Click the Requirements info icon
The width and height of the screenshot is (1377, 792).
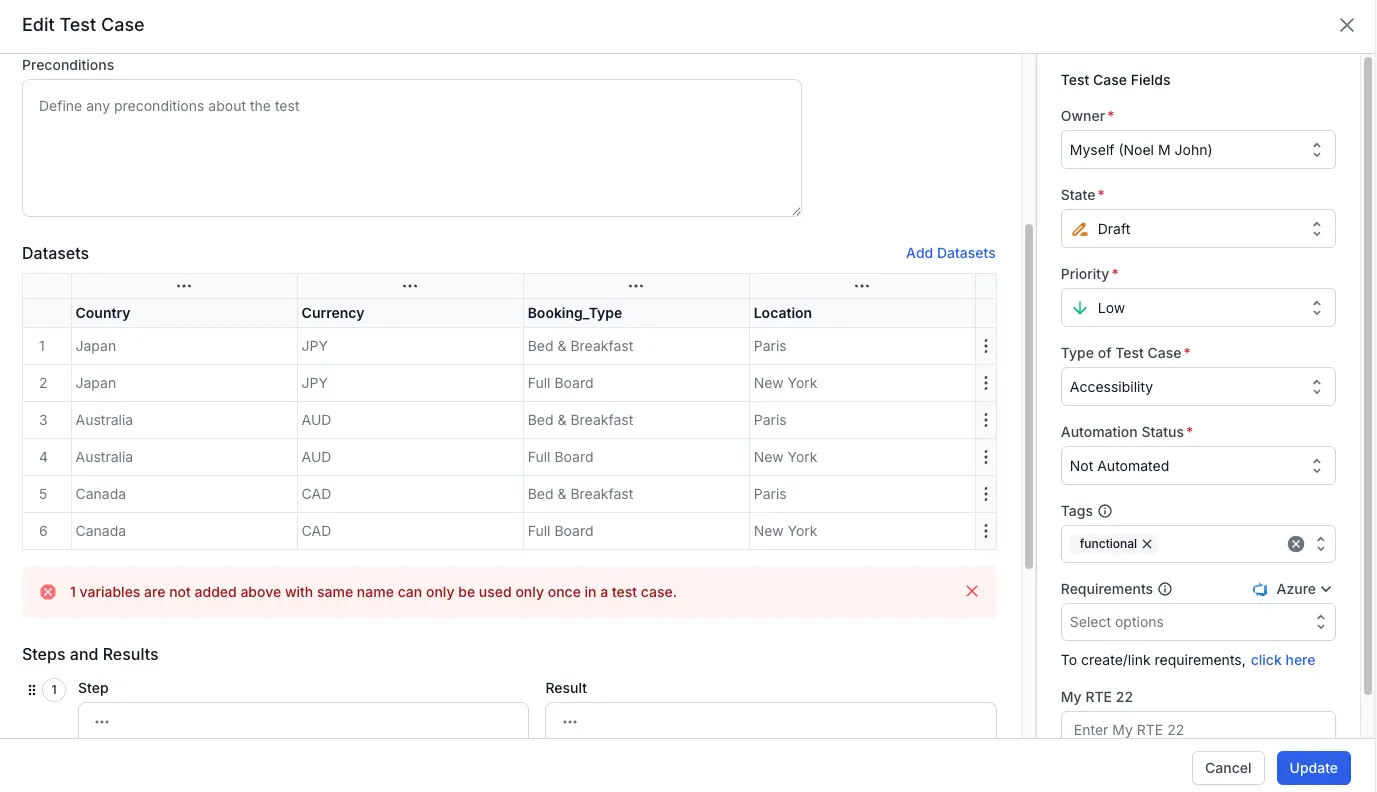[1165, 589]
